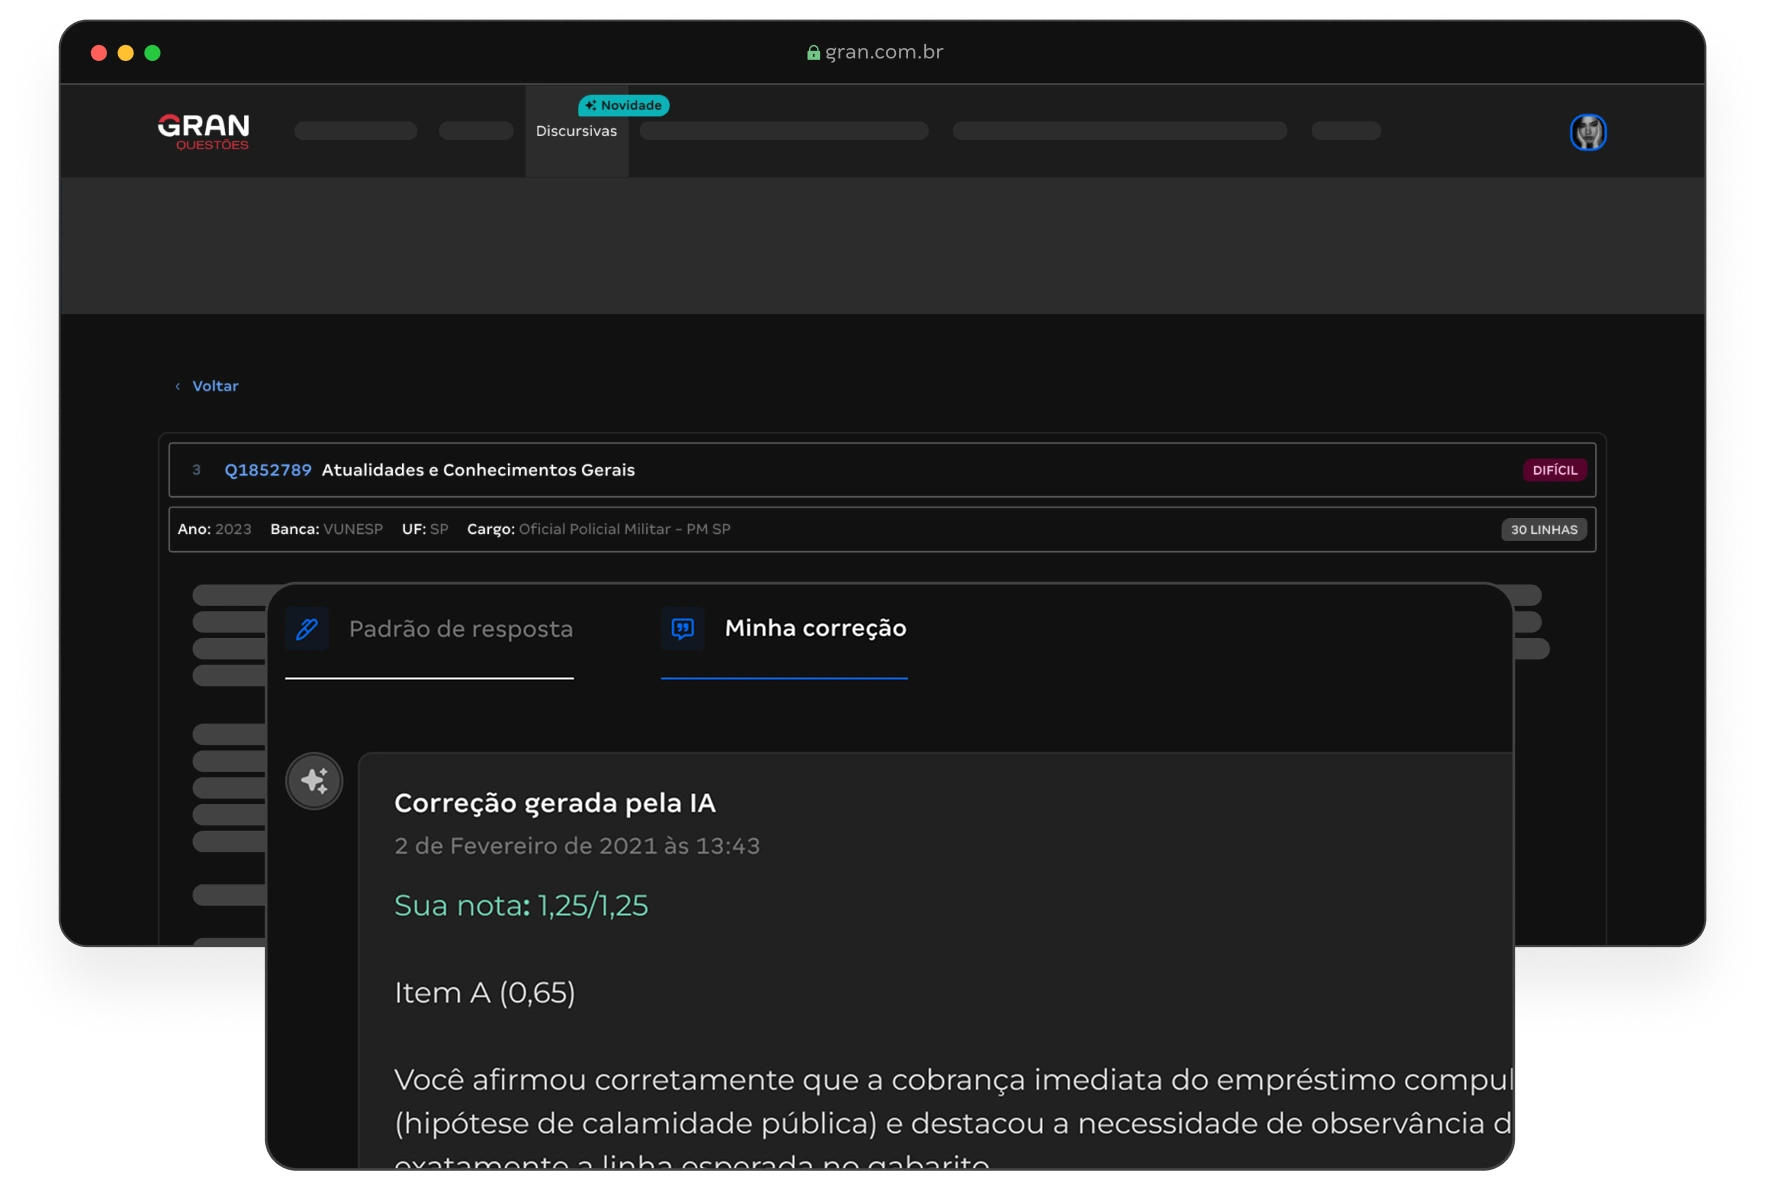Click the back chevron beside Voltar
This screenshot has height=1190, width=1766.
coord(178,386)
